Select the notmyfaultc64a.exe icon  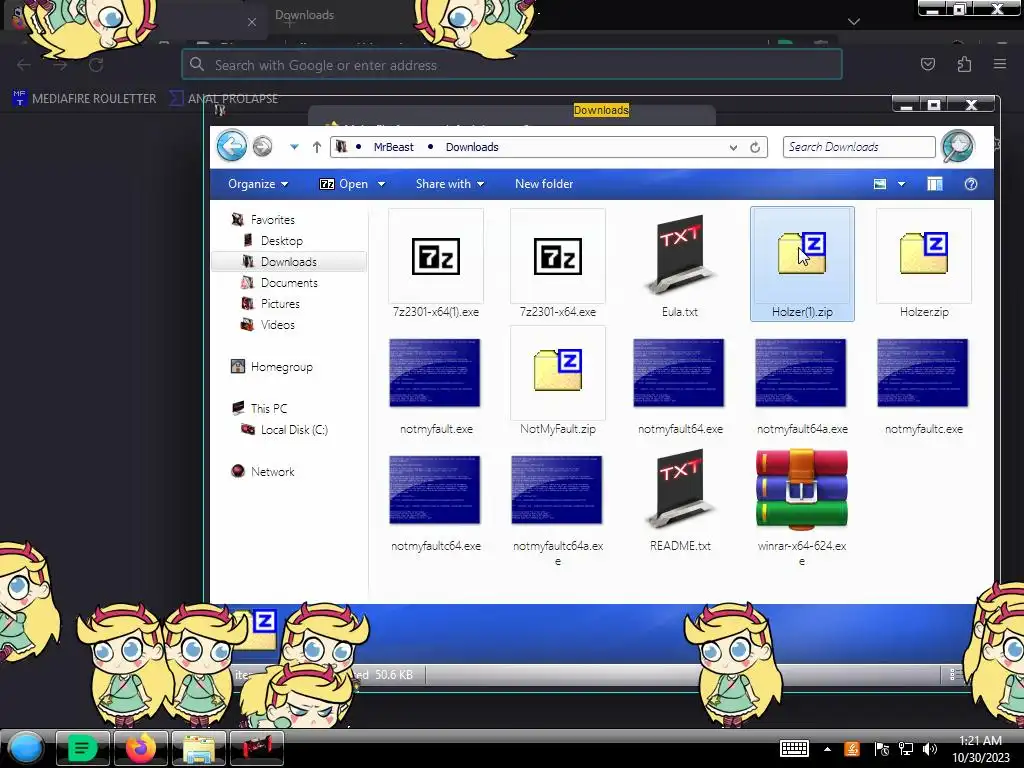[x=557, y=490]
